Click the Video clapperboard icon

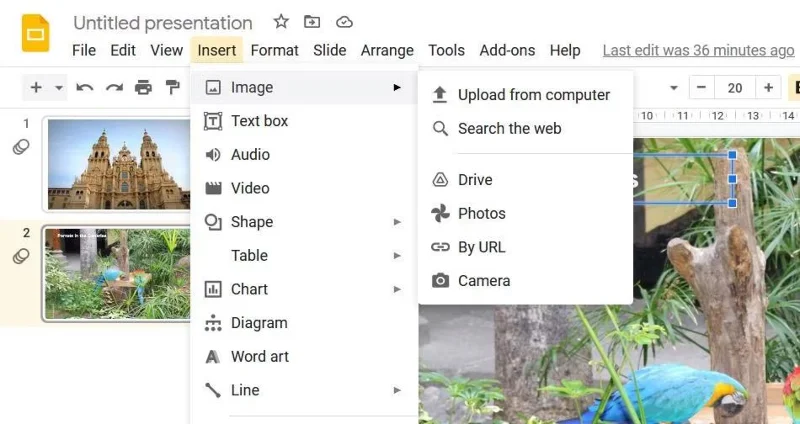[x=213, y=188]
